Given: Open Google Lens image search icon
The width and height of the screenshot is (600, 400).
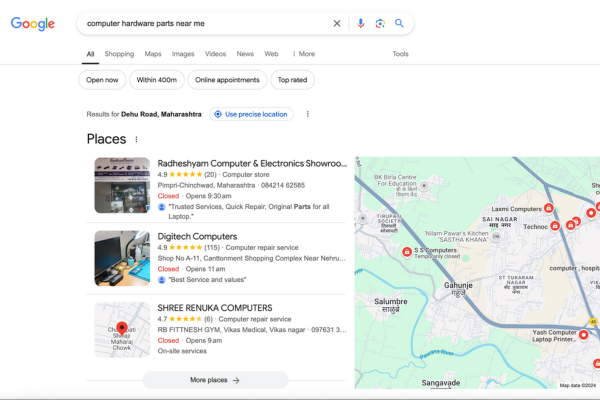Looking at the screenshot, I should click(380, 23).
